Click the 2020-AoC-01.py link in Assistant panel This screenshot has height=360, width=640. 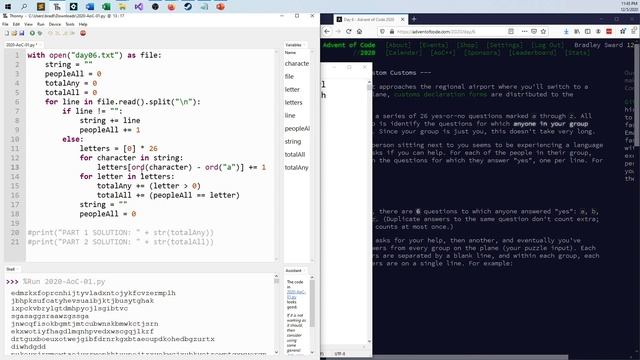pos(296,294)
